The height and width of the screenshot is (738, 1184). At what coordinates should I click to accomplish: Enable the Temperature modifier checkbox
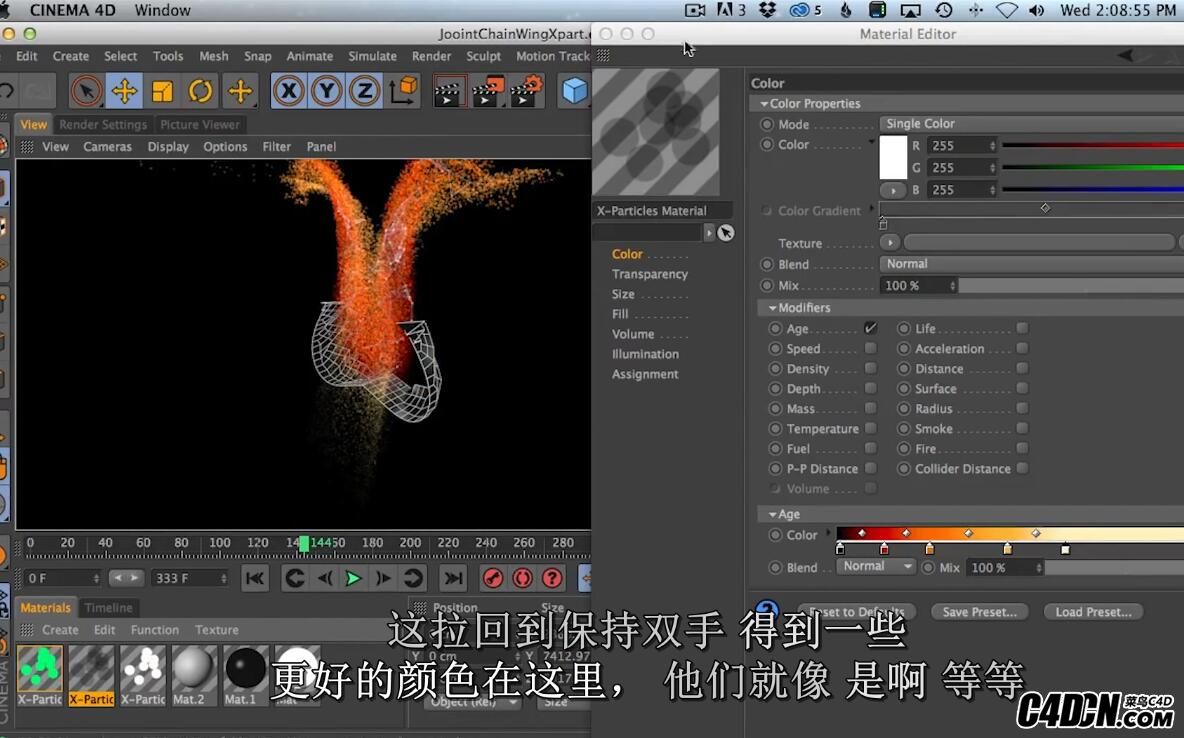[x=871, y=428]
